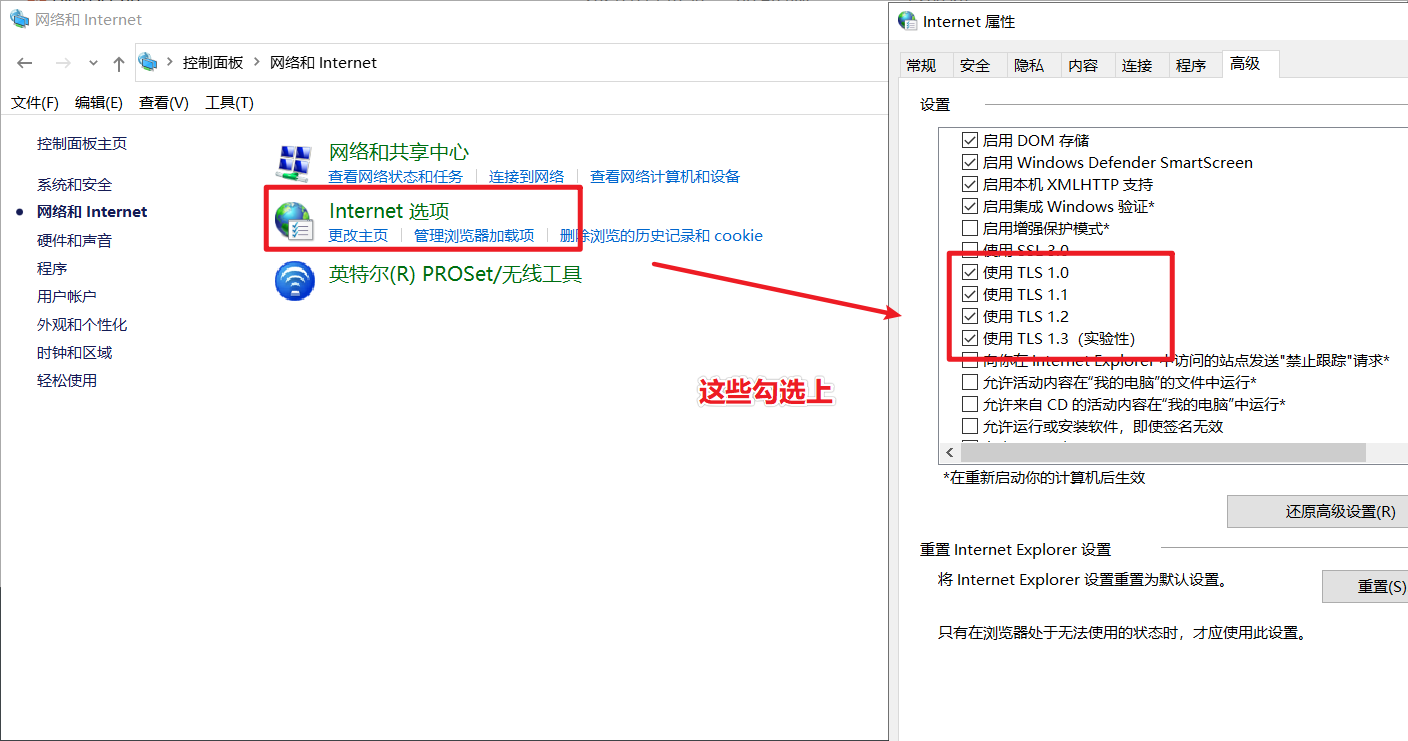
Task: Open 英特尔(R) PROSet/无线工具 link
Action: [455, 273]
